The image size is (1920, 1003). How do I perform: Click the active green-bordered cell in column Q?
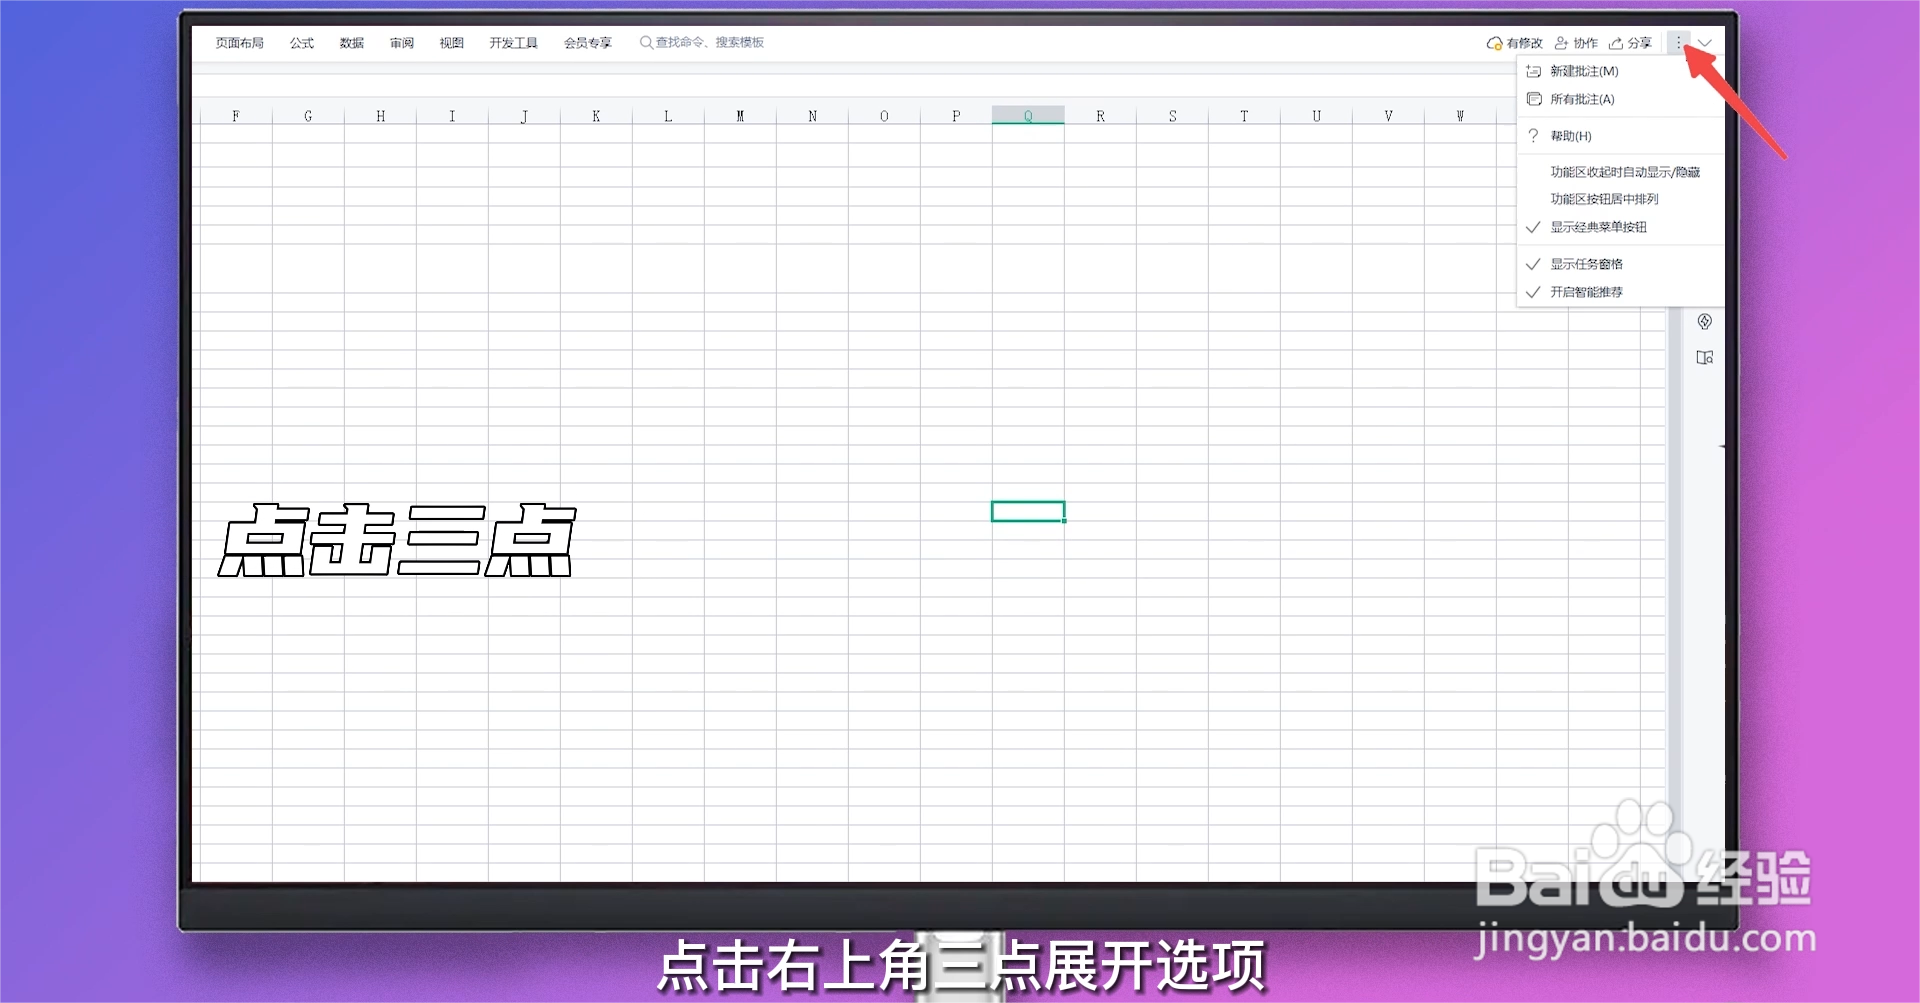pyautogui.click(x=1028, y=512)
